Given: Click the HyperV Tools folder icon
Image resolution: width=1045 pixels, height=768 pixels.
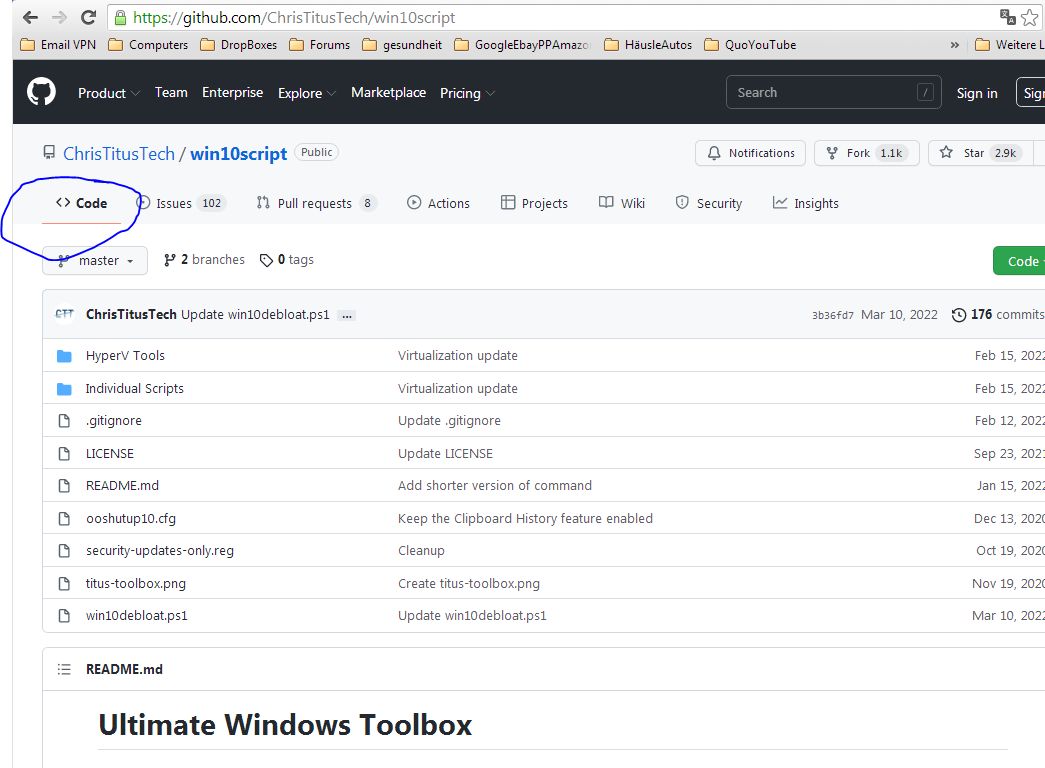Looking at the screenshot, I should tap(64, 356).
